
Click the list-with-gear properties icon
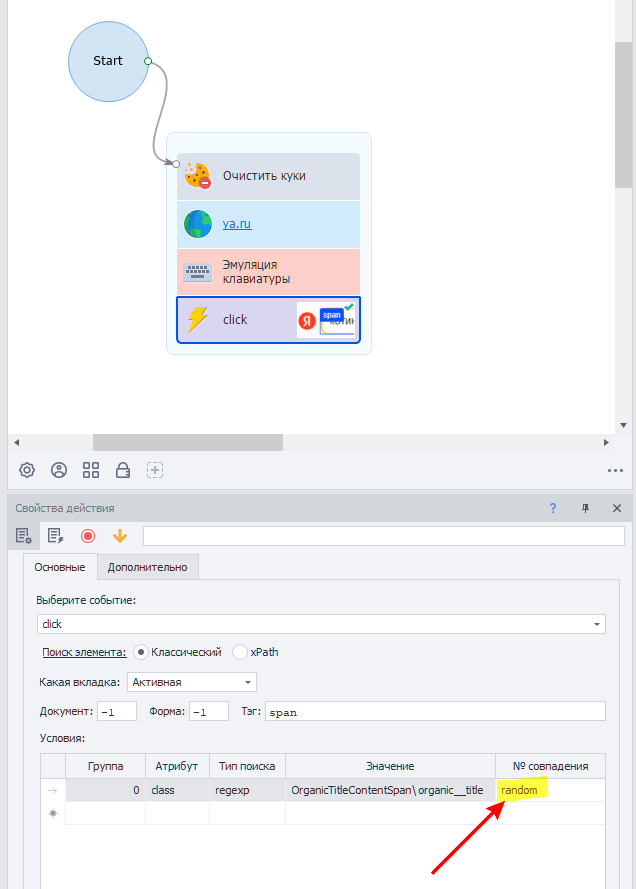(x=23, y=536)
